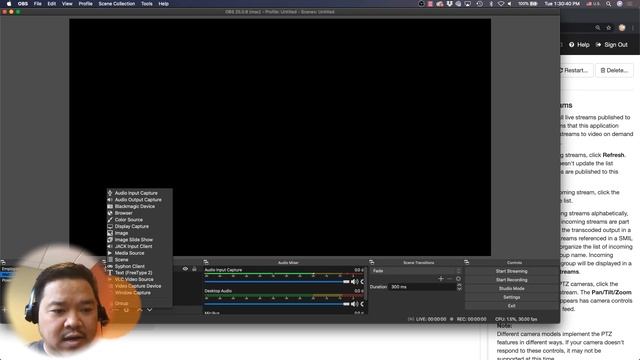Screen dimensions: 640x360
Task: Click browser zoom magnifier icon
Action: [598, 28]
